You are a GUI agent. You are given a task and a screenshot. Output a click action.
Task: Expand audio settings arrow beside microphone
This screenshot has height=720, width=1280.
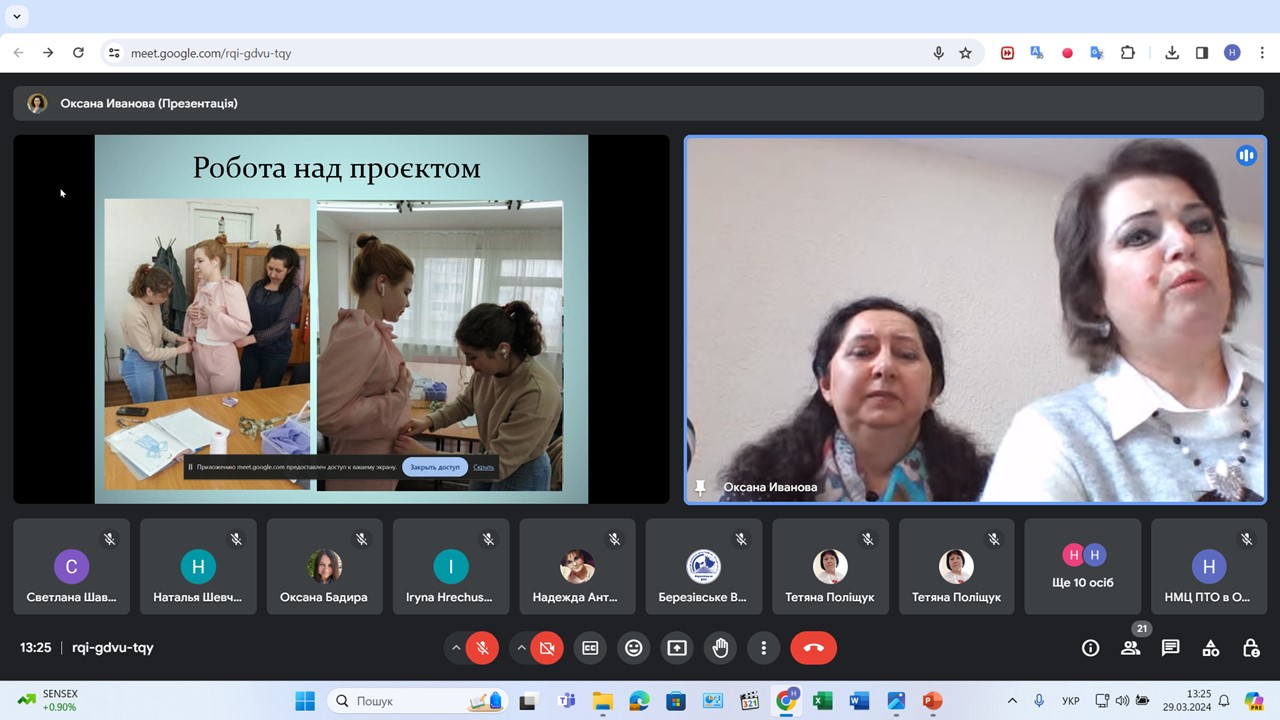(x=456, y=648)
